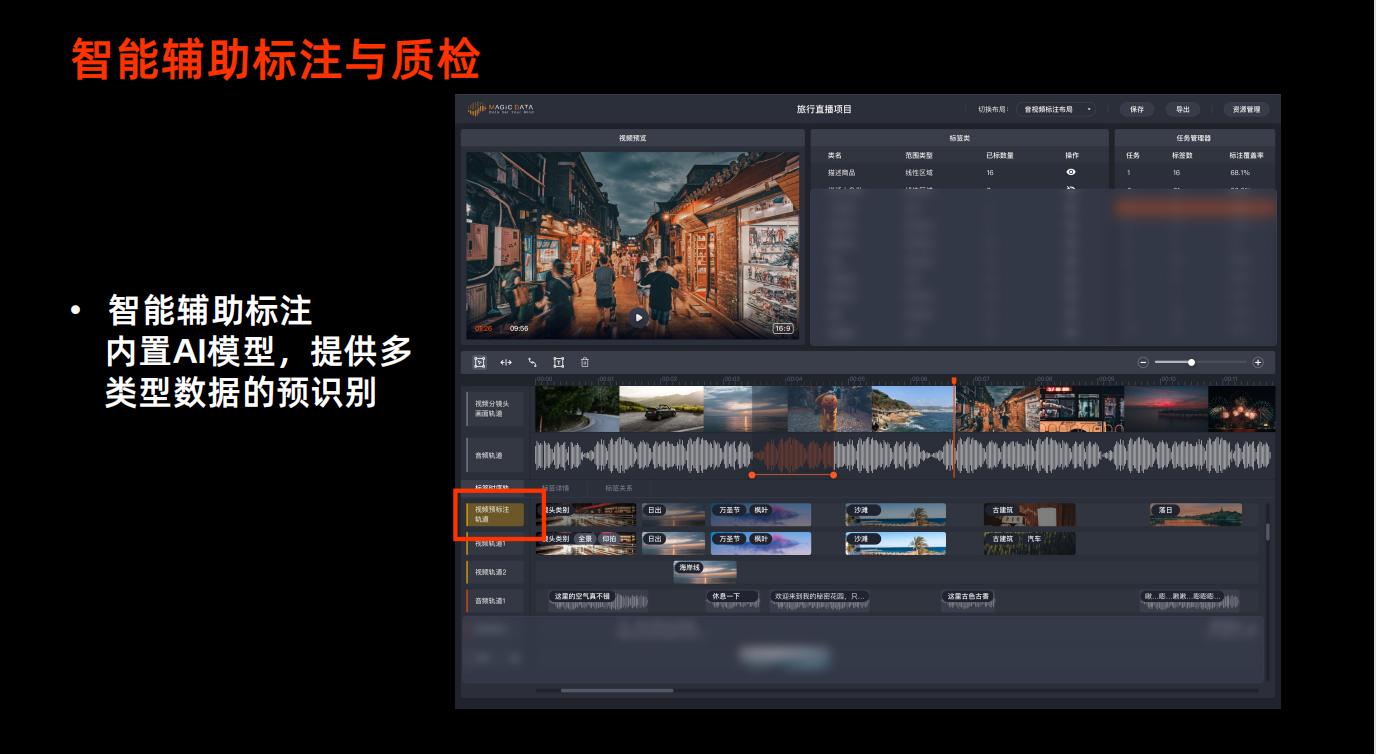The image size is (1376, 754).
Task: Select the 视频预标注轨道 track header
Action: [494, 514]
